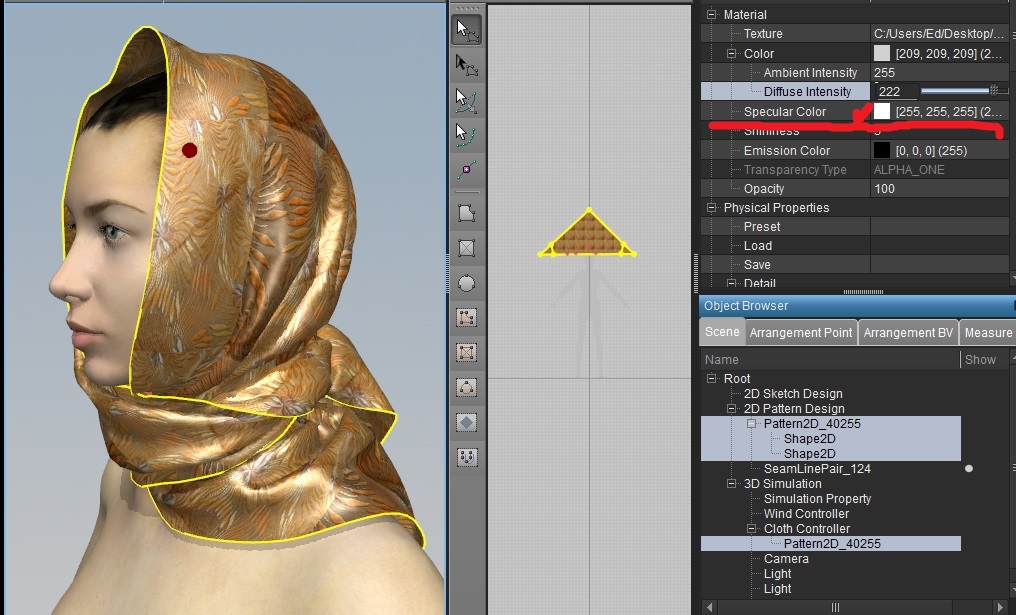
Task: Open the Emission Color black swatch
Action: pos(882,150)
